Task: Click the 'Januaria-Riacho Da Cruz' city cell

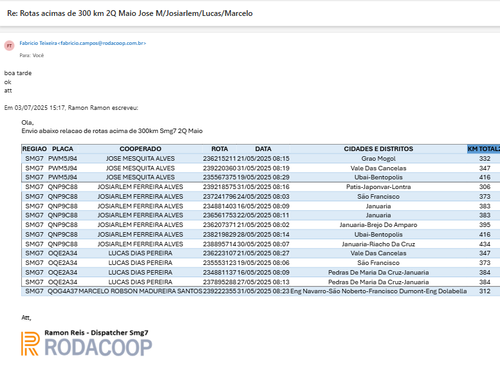Action: pos(378,244)
